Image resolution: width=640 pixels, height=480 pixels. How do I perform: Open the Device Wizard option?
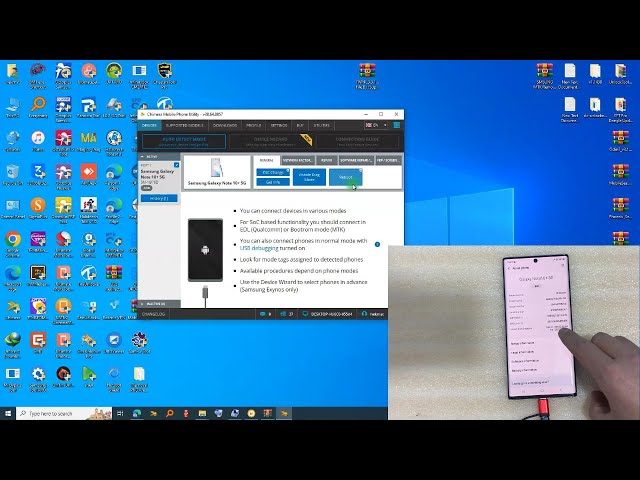tap(271, 142)
